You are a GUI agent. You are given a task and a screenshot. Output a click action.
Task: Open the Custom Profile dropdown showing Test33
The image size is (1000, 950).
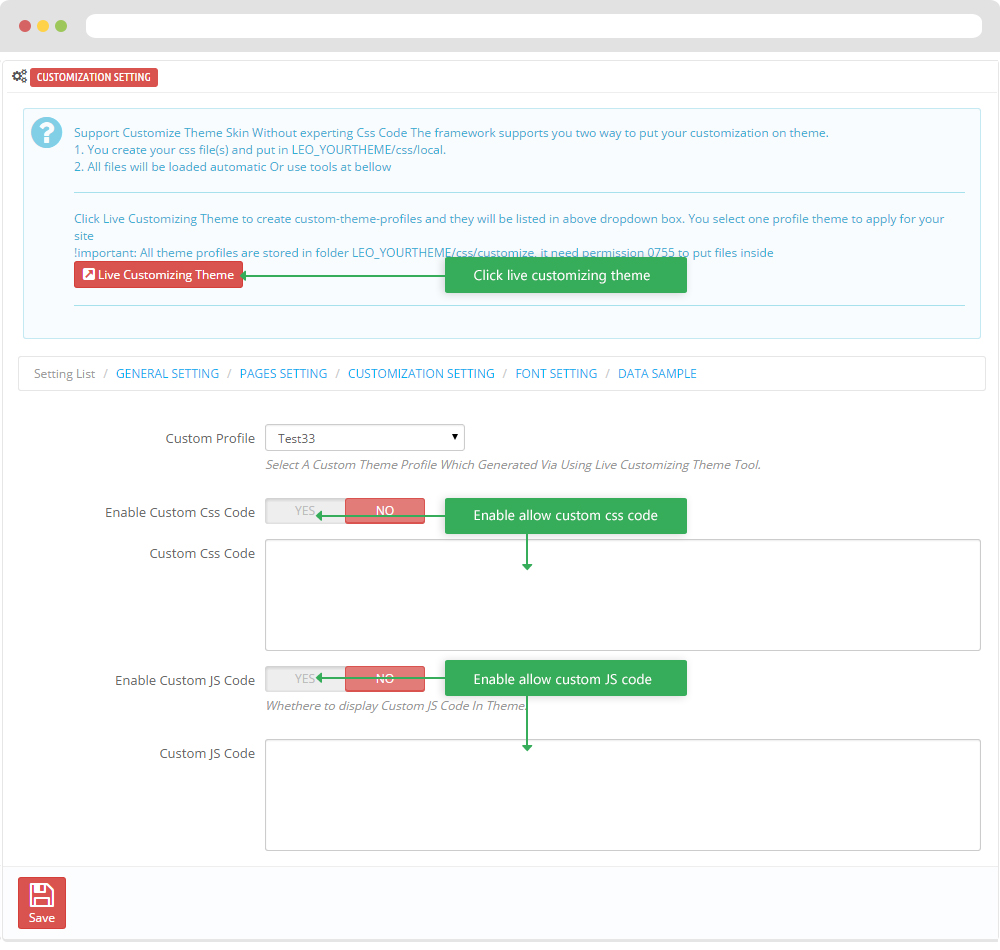click(364, 438)
